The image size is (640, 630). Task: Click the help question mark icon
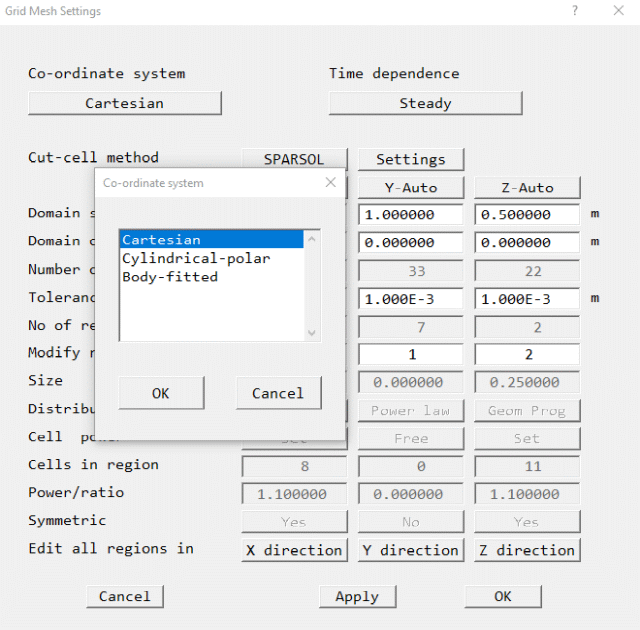coord(574,11)
